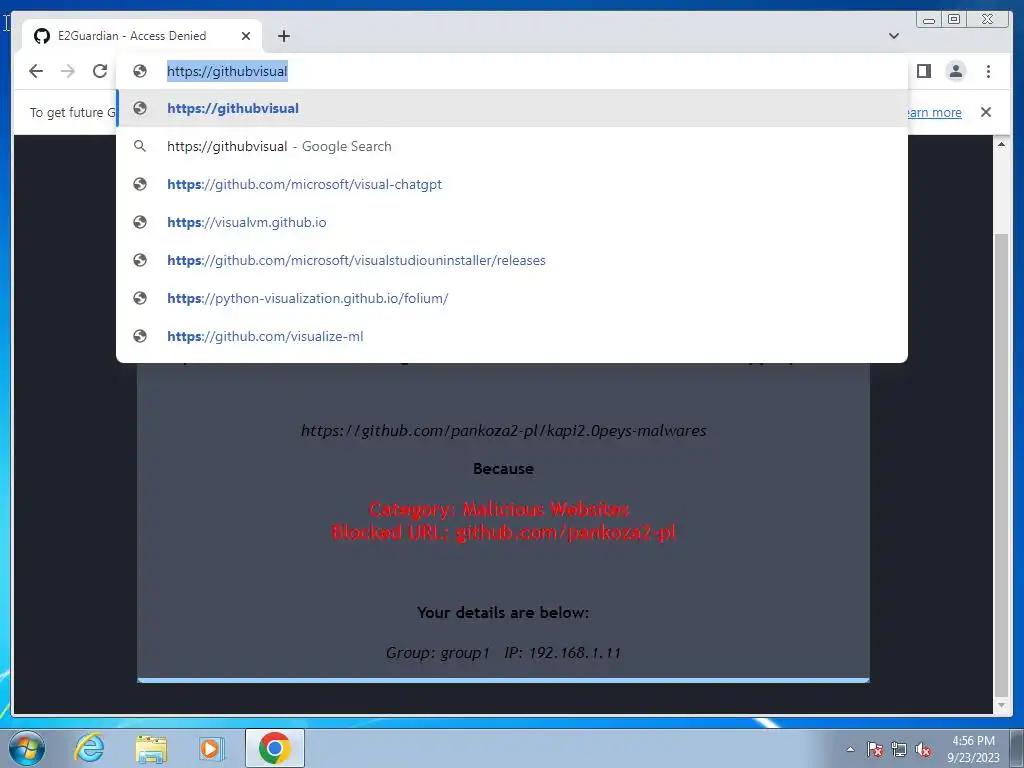This screenshot has width=1024, height=768.
Task: Click the page scrollbar down arrow
Action: tap(1001, 705)
